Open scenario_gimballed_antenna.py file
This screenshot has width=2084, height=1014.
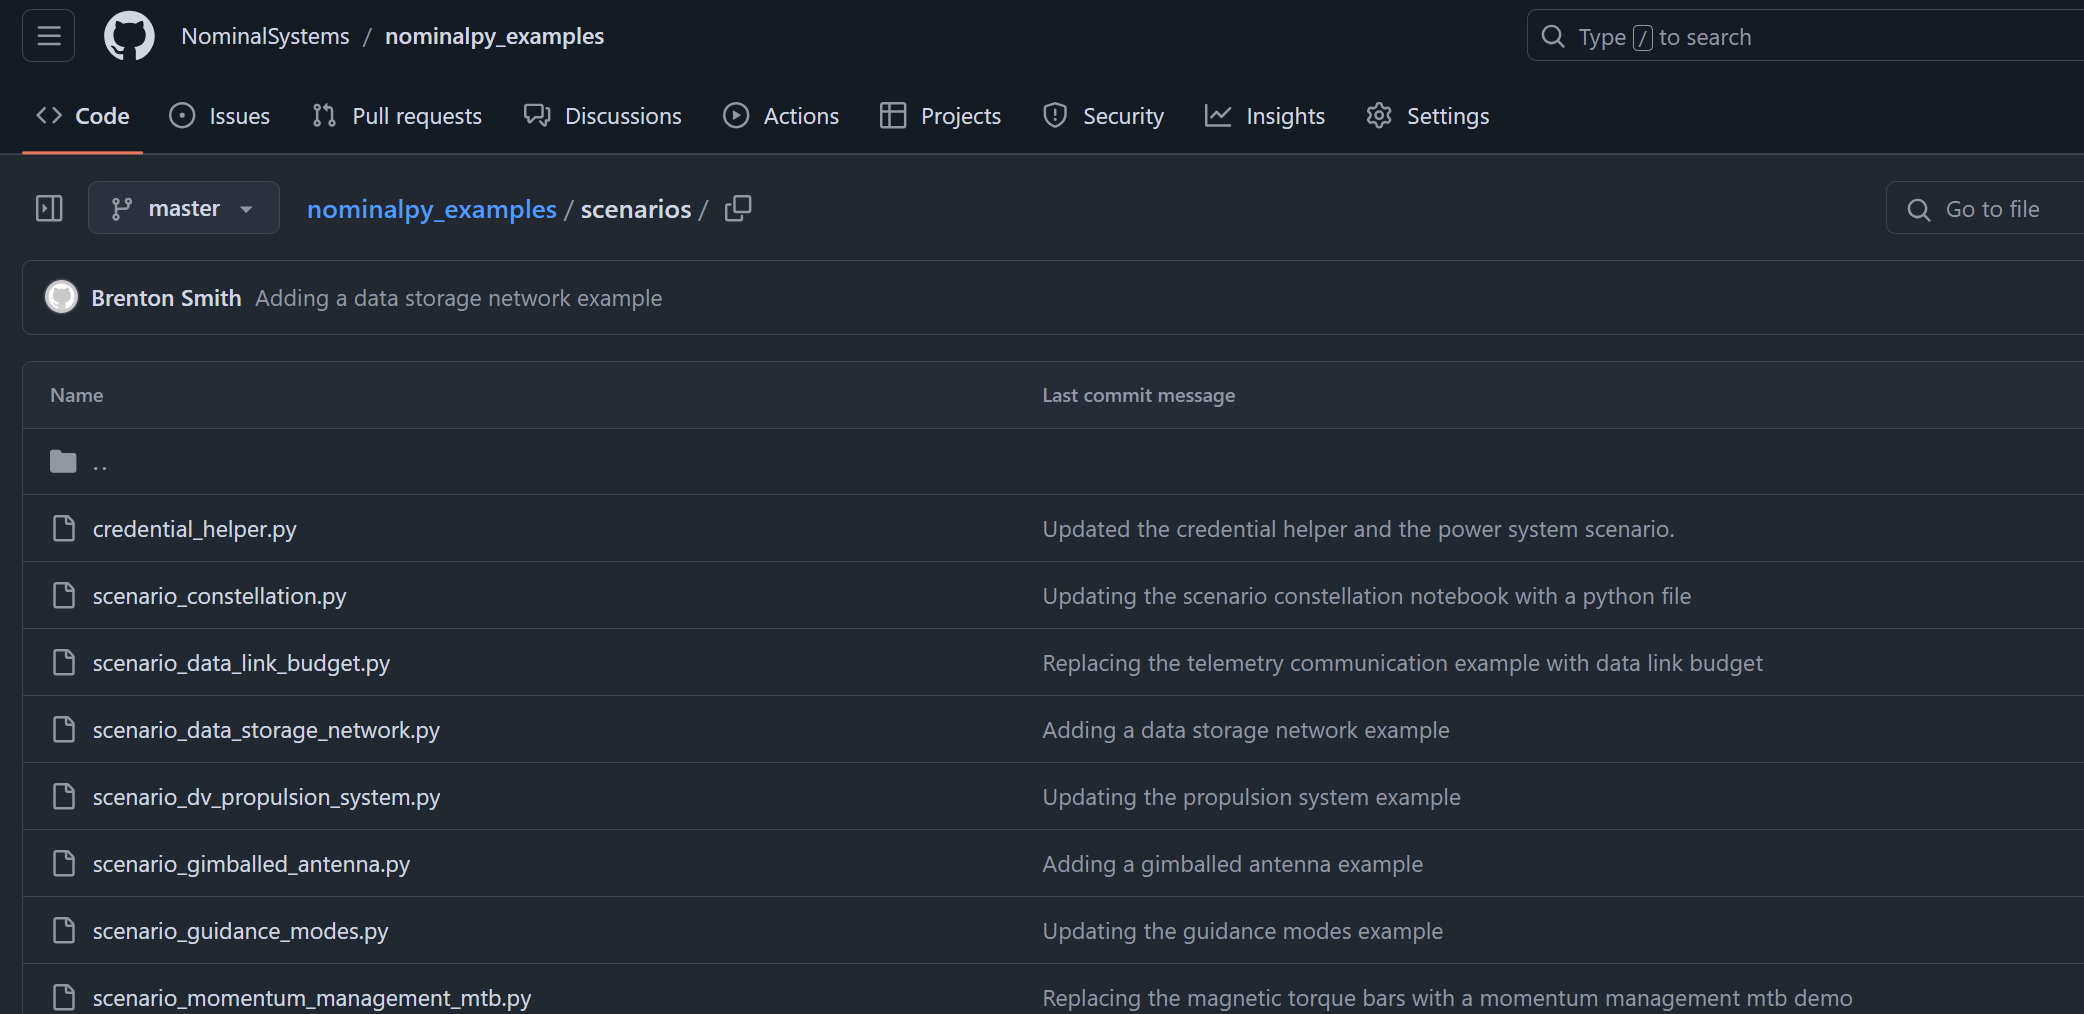click(x=252, y=864)
